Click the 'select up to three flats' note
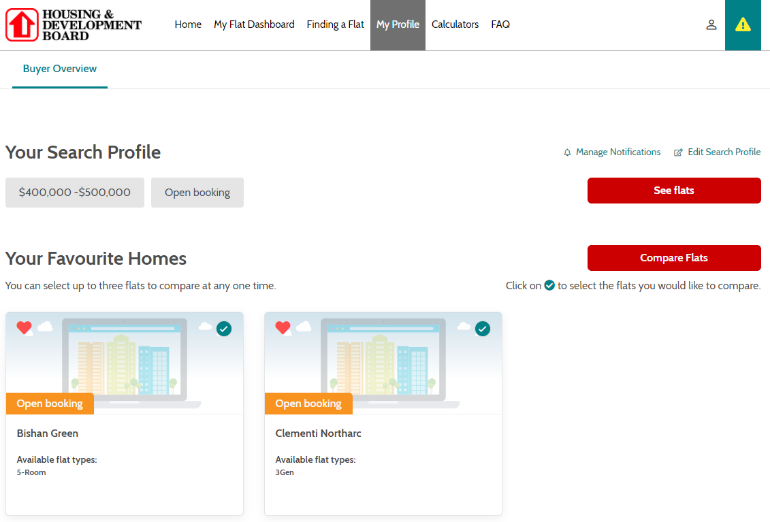The width and height of the screenshot is (770, 522). (x=140, y=286)
